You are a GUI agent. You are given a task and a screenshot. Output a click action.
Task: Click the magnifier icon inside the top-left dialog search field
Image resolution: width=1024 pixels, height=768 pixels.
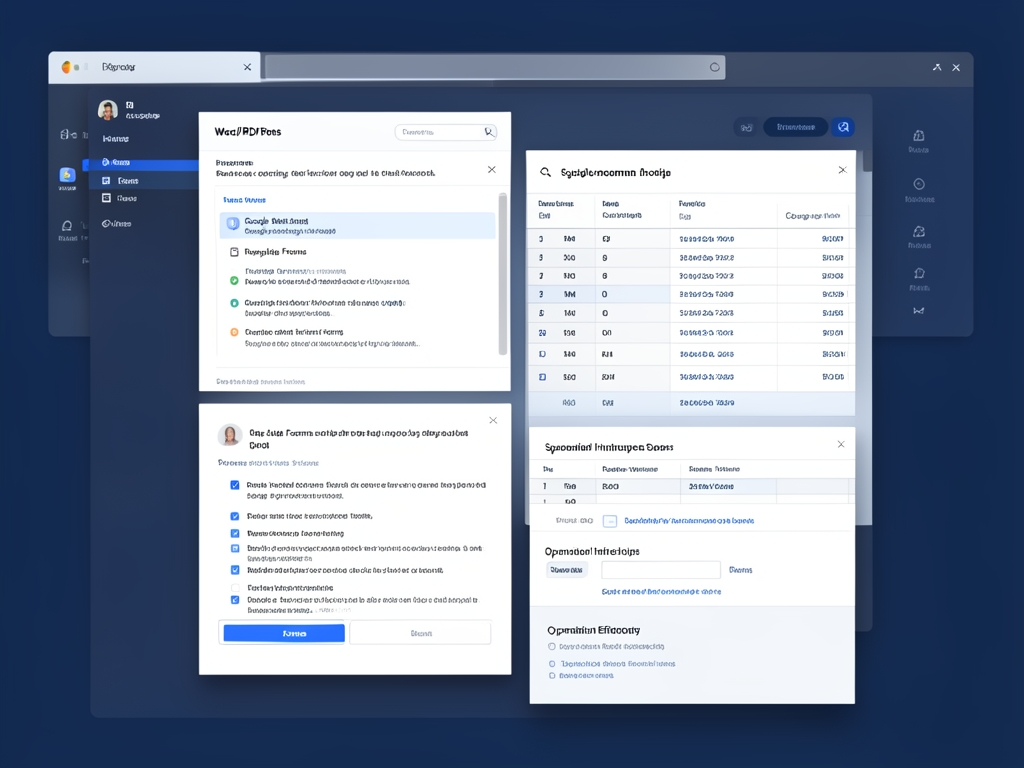(488, 132)
